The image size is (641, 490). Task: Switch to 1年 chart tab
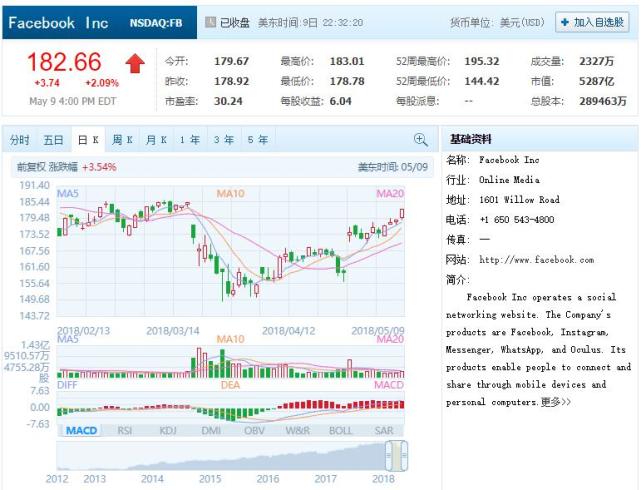[190, 140]
